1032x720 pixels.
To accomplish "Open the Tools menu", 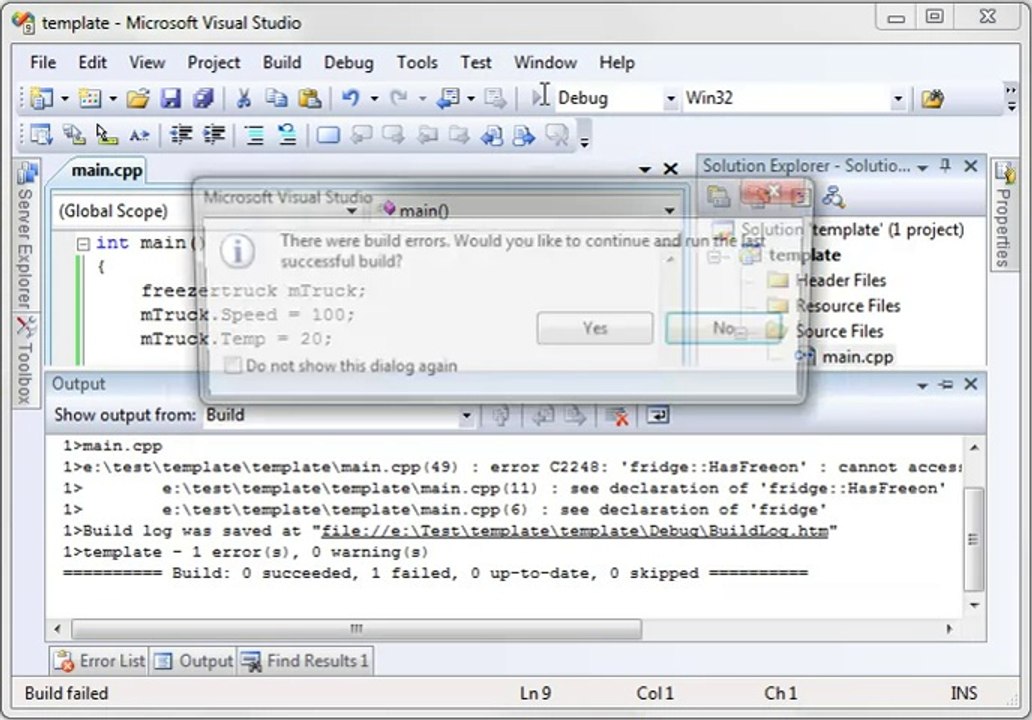I will 417,63.
